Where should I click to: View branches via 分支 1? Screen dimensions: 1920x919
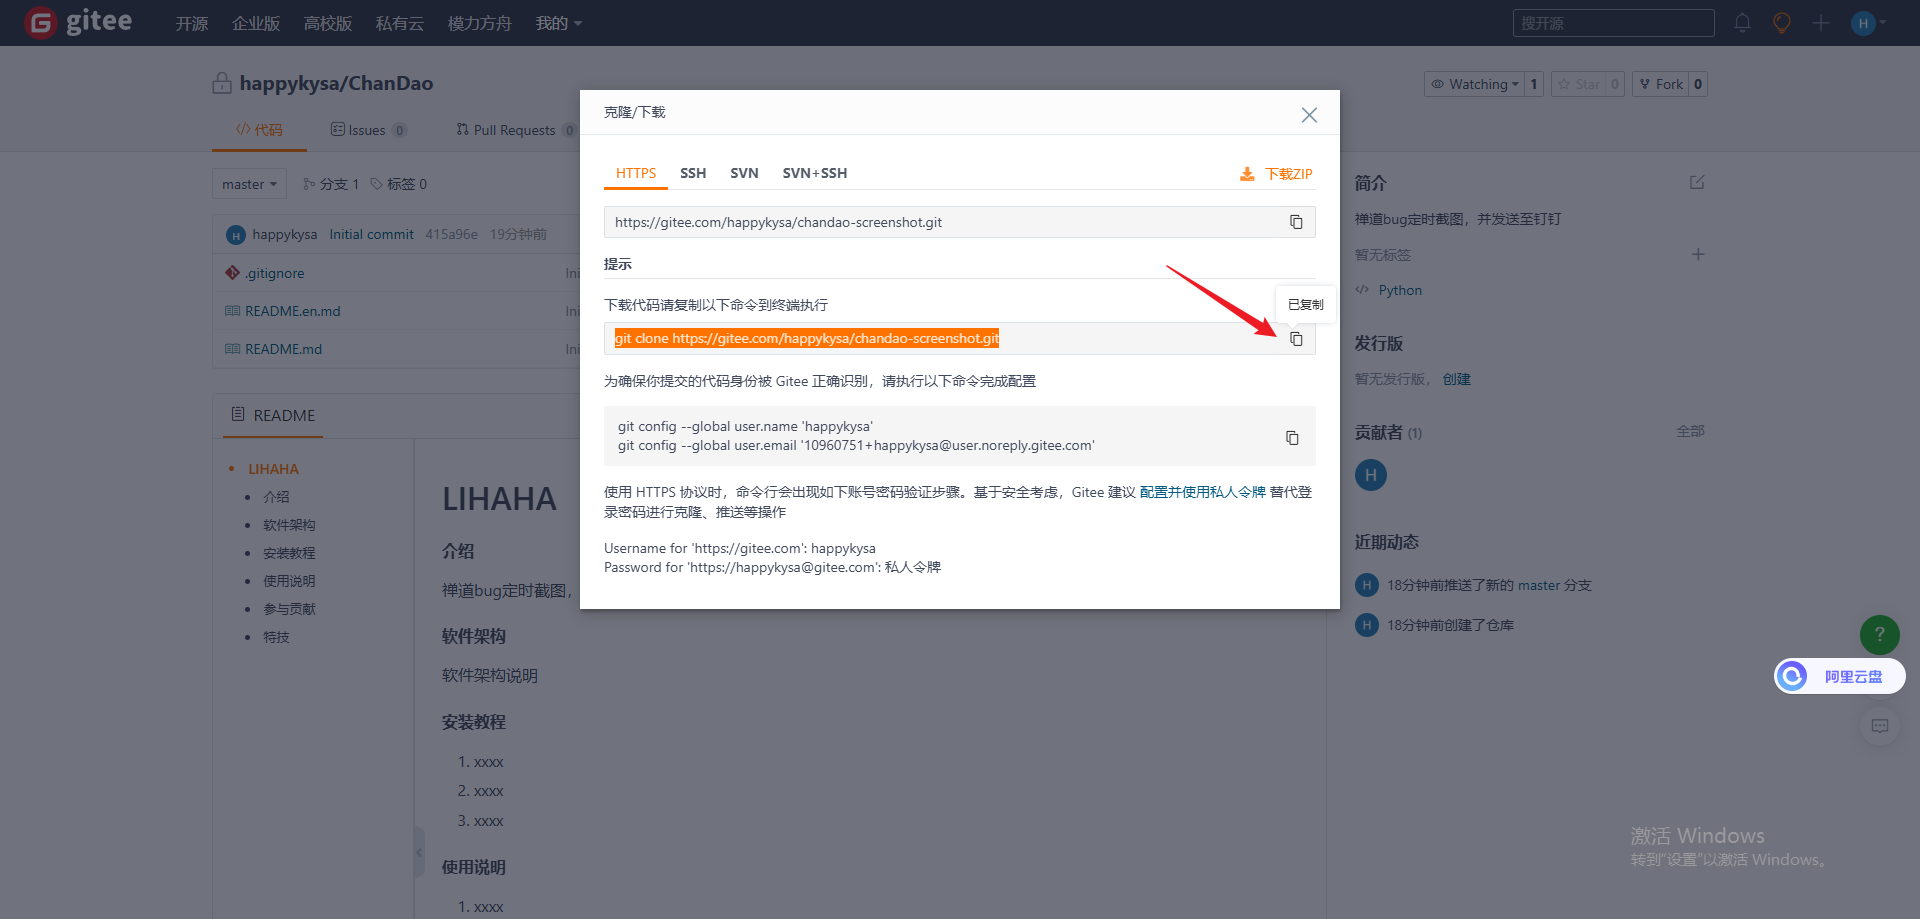[331, 184]
